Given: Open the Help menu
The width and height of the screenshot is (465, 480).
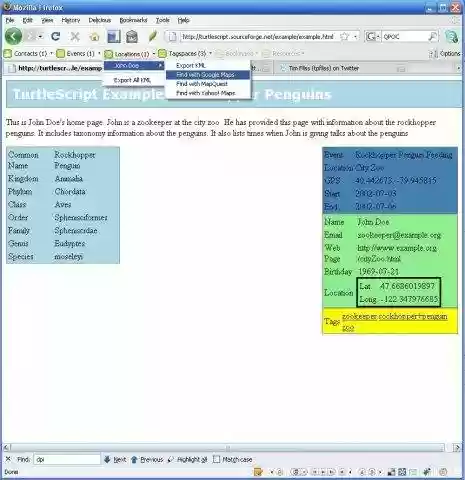Looking at the screenshot, I should 183,20.
